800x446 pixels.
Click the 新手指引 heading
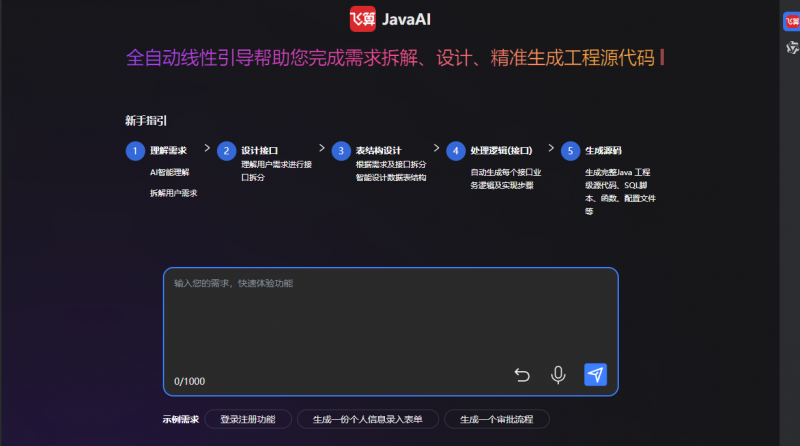click(146, 120)
